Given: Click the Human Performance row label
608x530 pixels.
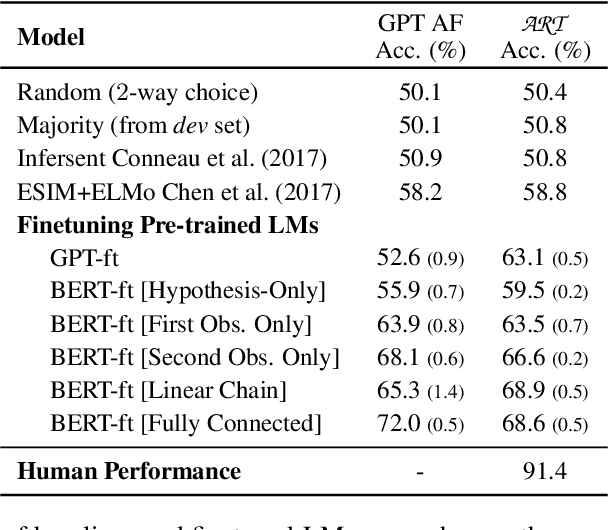Looking at the screenshot, I should point(129,470).
